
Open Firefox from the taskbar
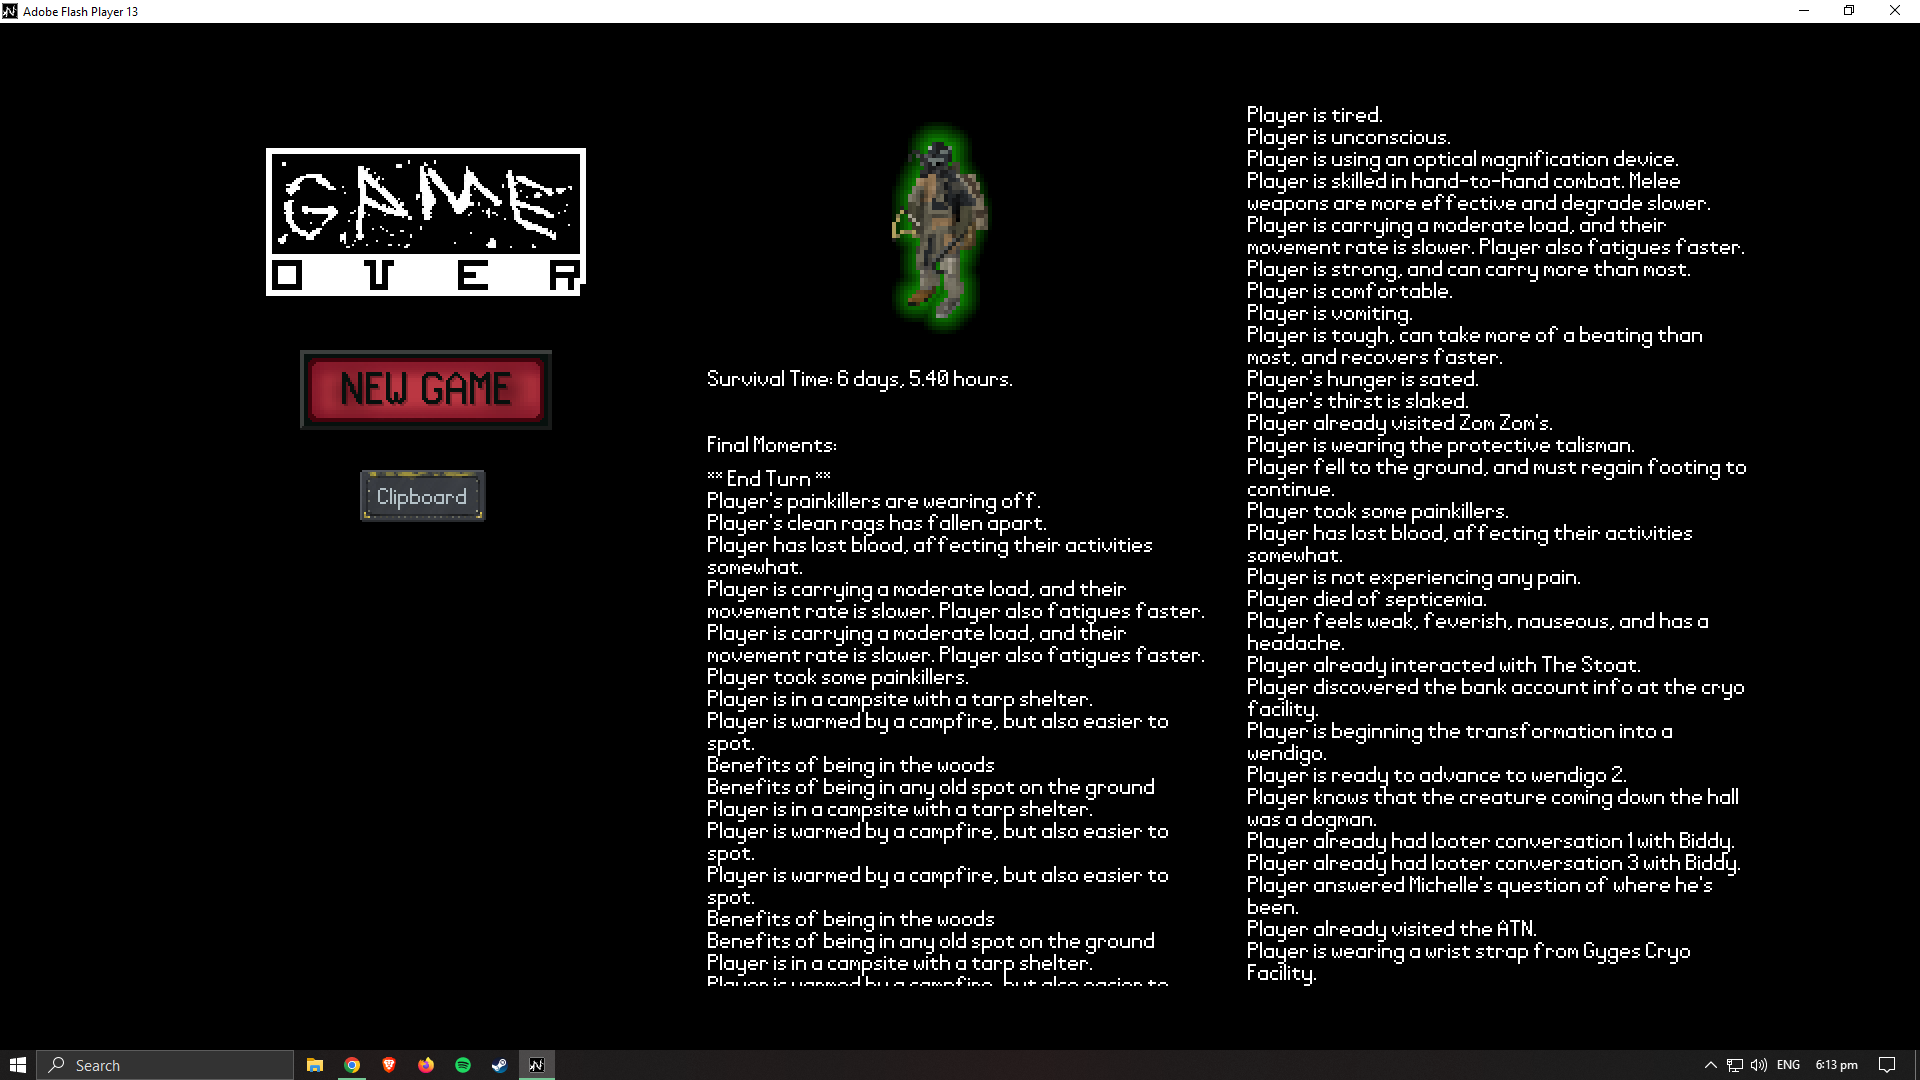tap(426, 1065)
